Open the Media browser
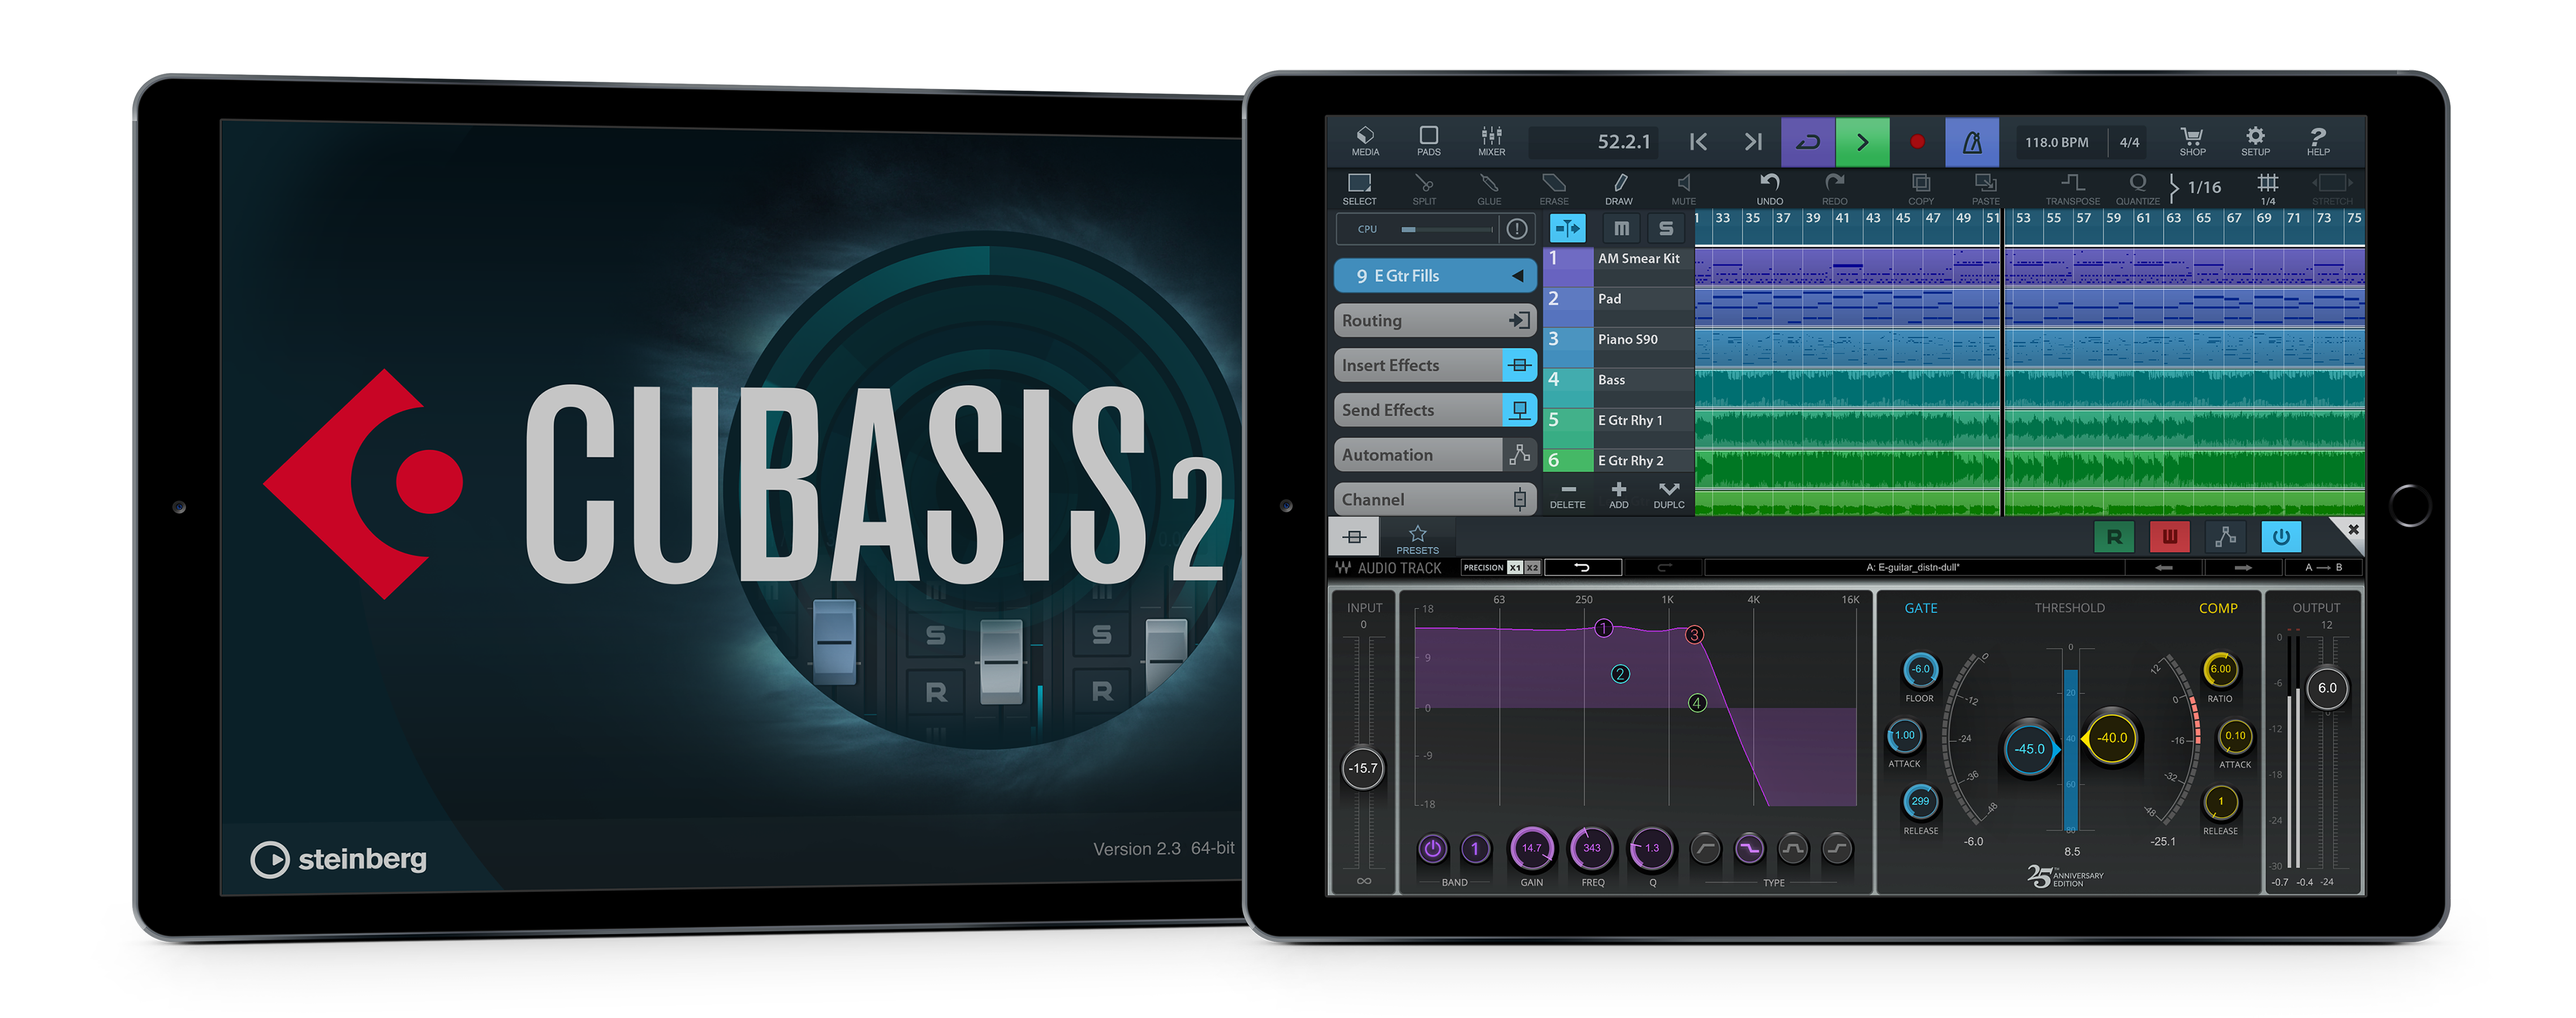The width and height of the screenshot is (2576, 1018). coord(1365,141)
